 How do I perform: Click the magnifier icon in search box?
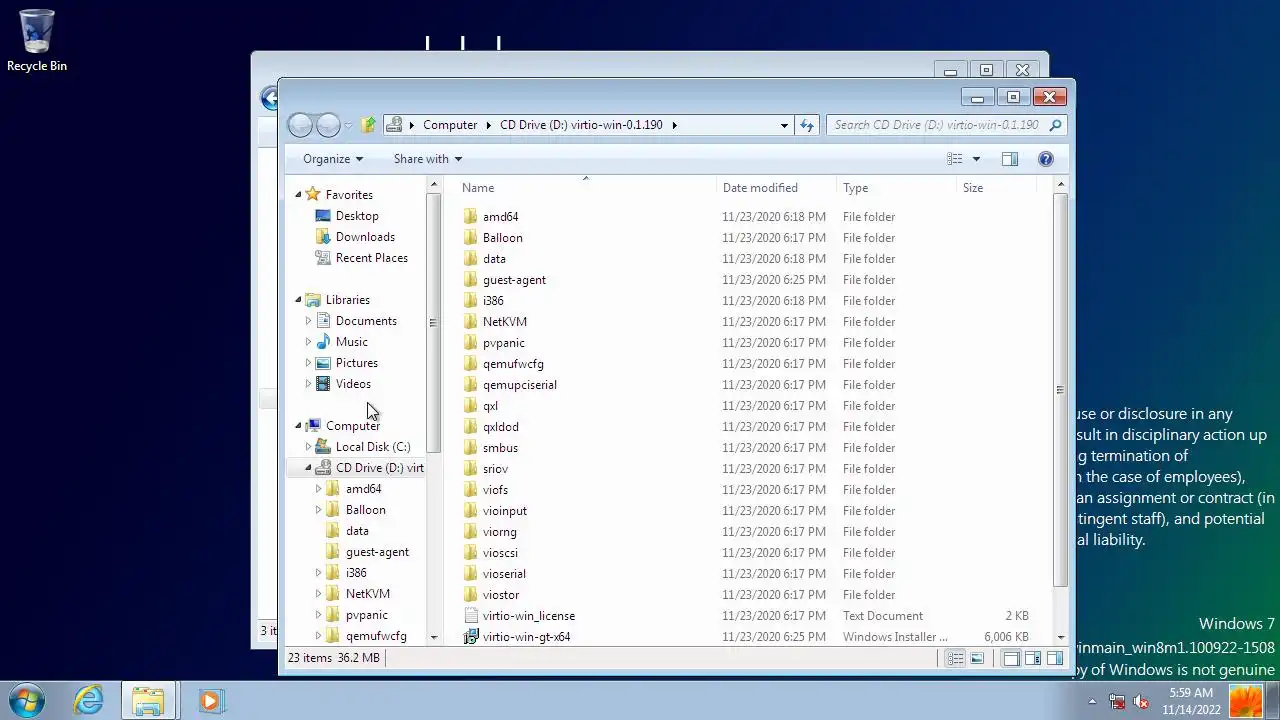[x=1055, y=125]
